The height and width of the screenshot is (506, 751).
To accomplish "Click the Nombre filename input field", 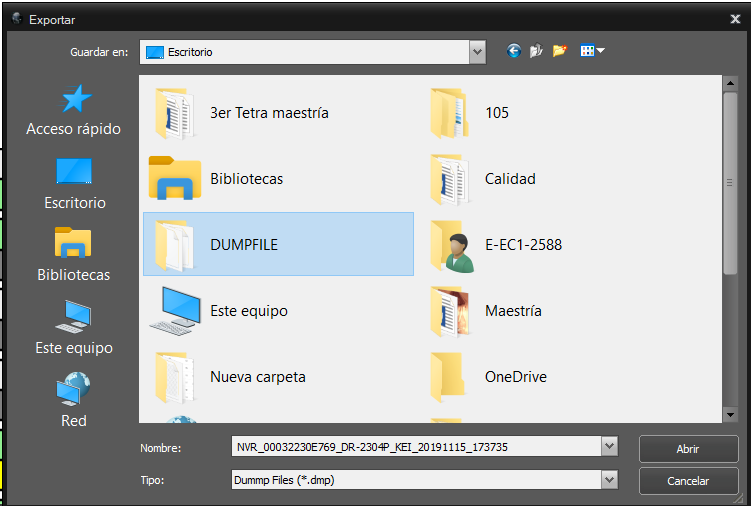I will (x=416, y=447).
